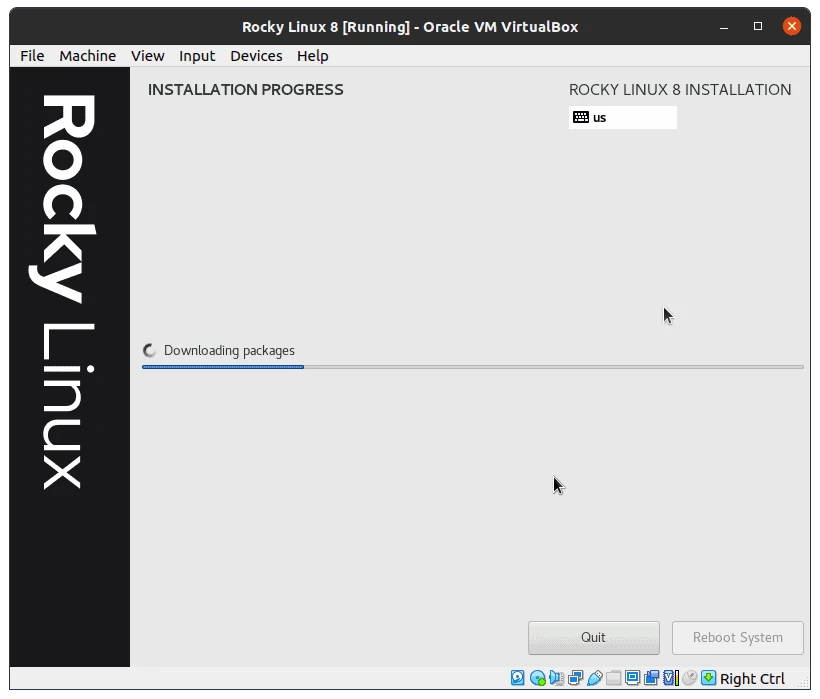Open the Input menu
The width and height of the screenshot is (820, 699).
click(197, 56)
